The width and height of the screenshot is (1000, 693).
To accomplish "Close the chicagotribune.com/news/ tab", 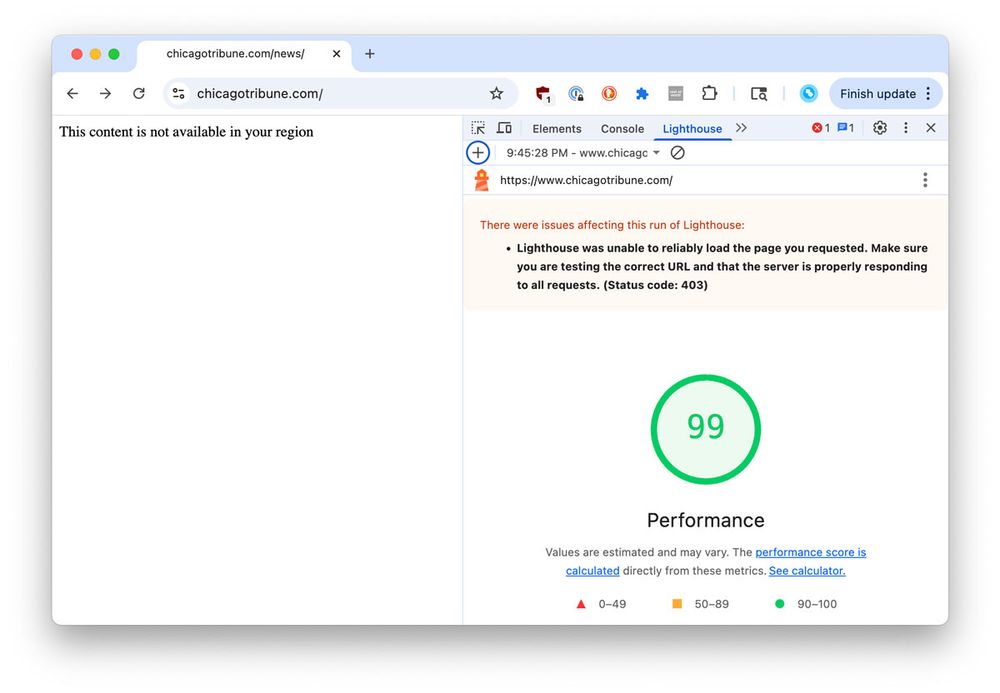I will (x=337, y=54).
